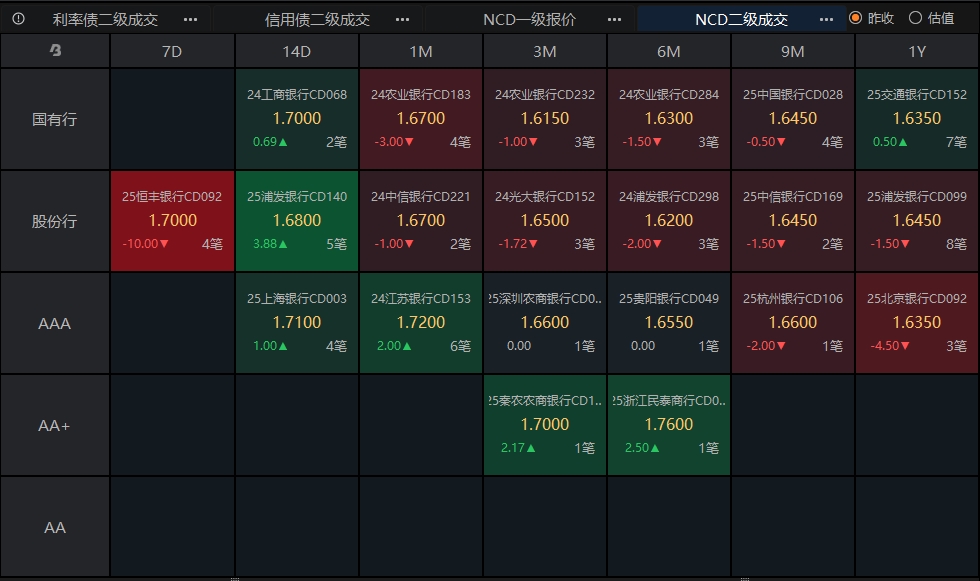Click the 9M column header
This screenshot has height=581, width=980.
tap(792, 51)
